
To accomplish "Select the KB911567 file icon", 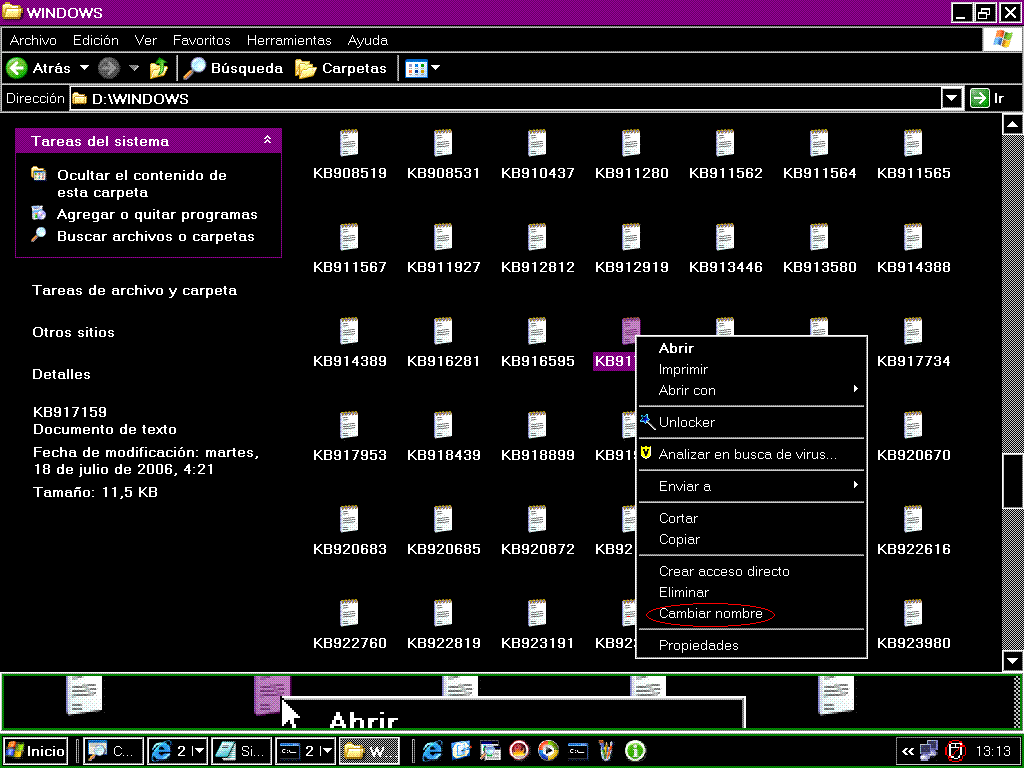I will pyautogui.click(x=349, y=237).
